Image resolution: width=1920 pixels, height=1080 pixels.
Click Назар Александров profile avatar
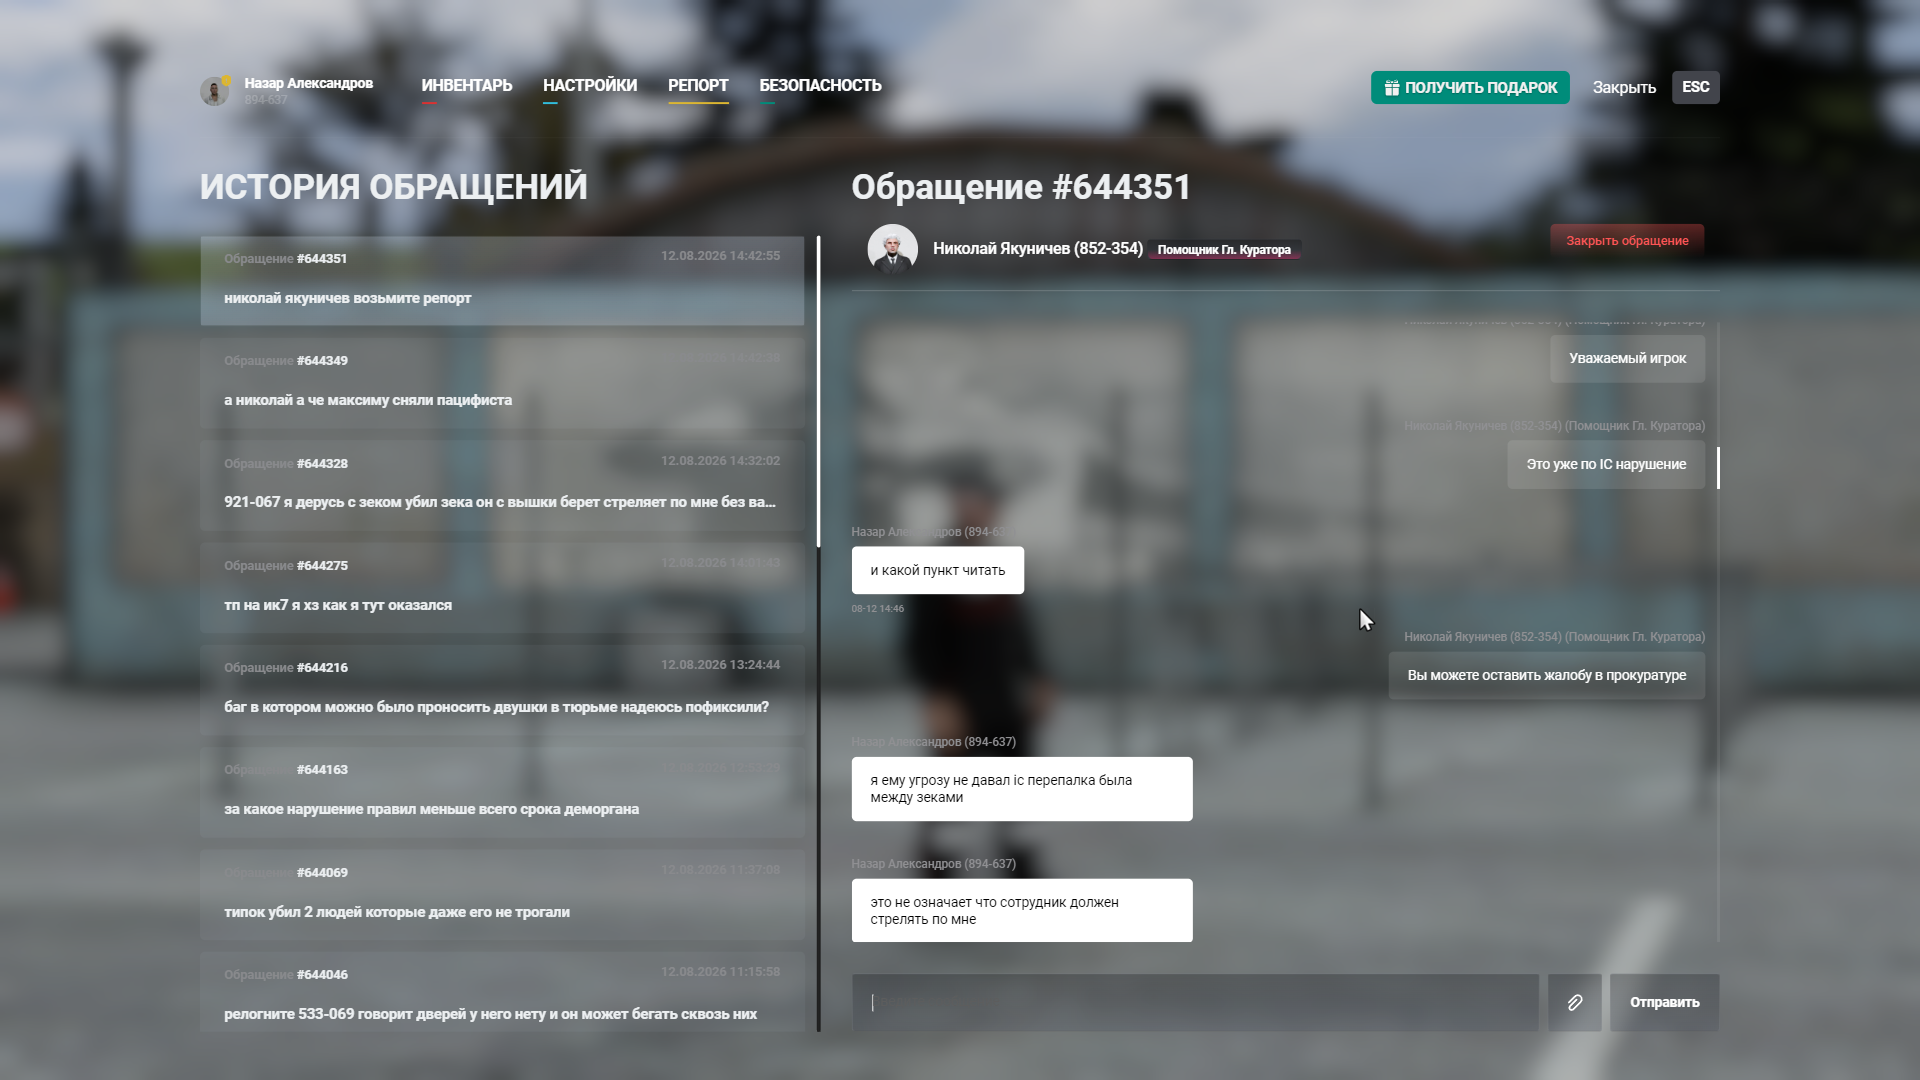point(214,91)
